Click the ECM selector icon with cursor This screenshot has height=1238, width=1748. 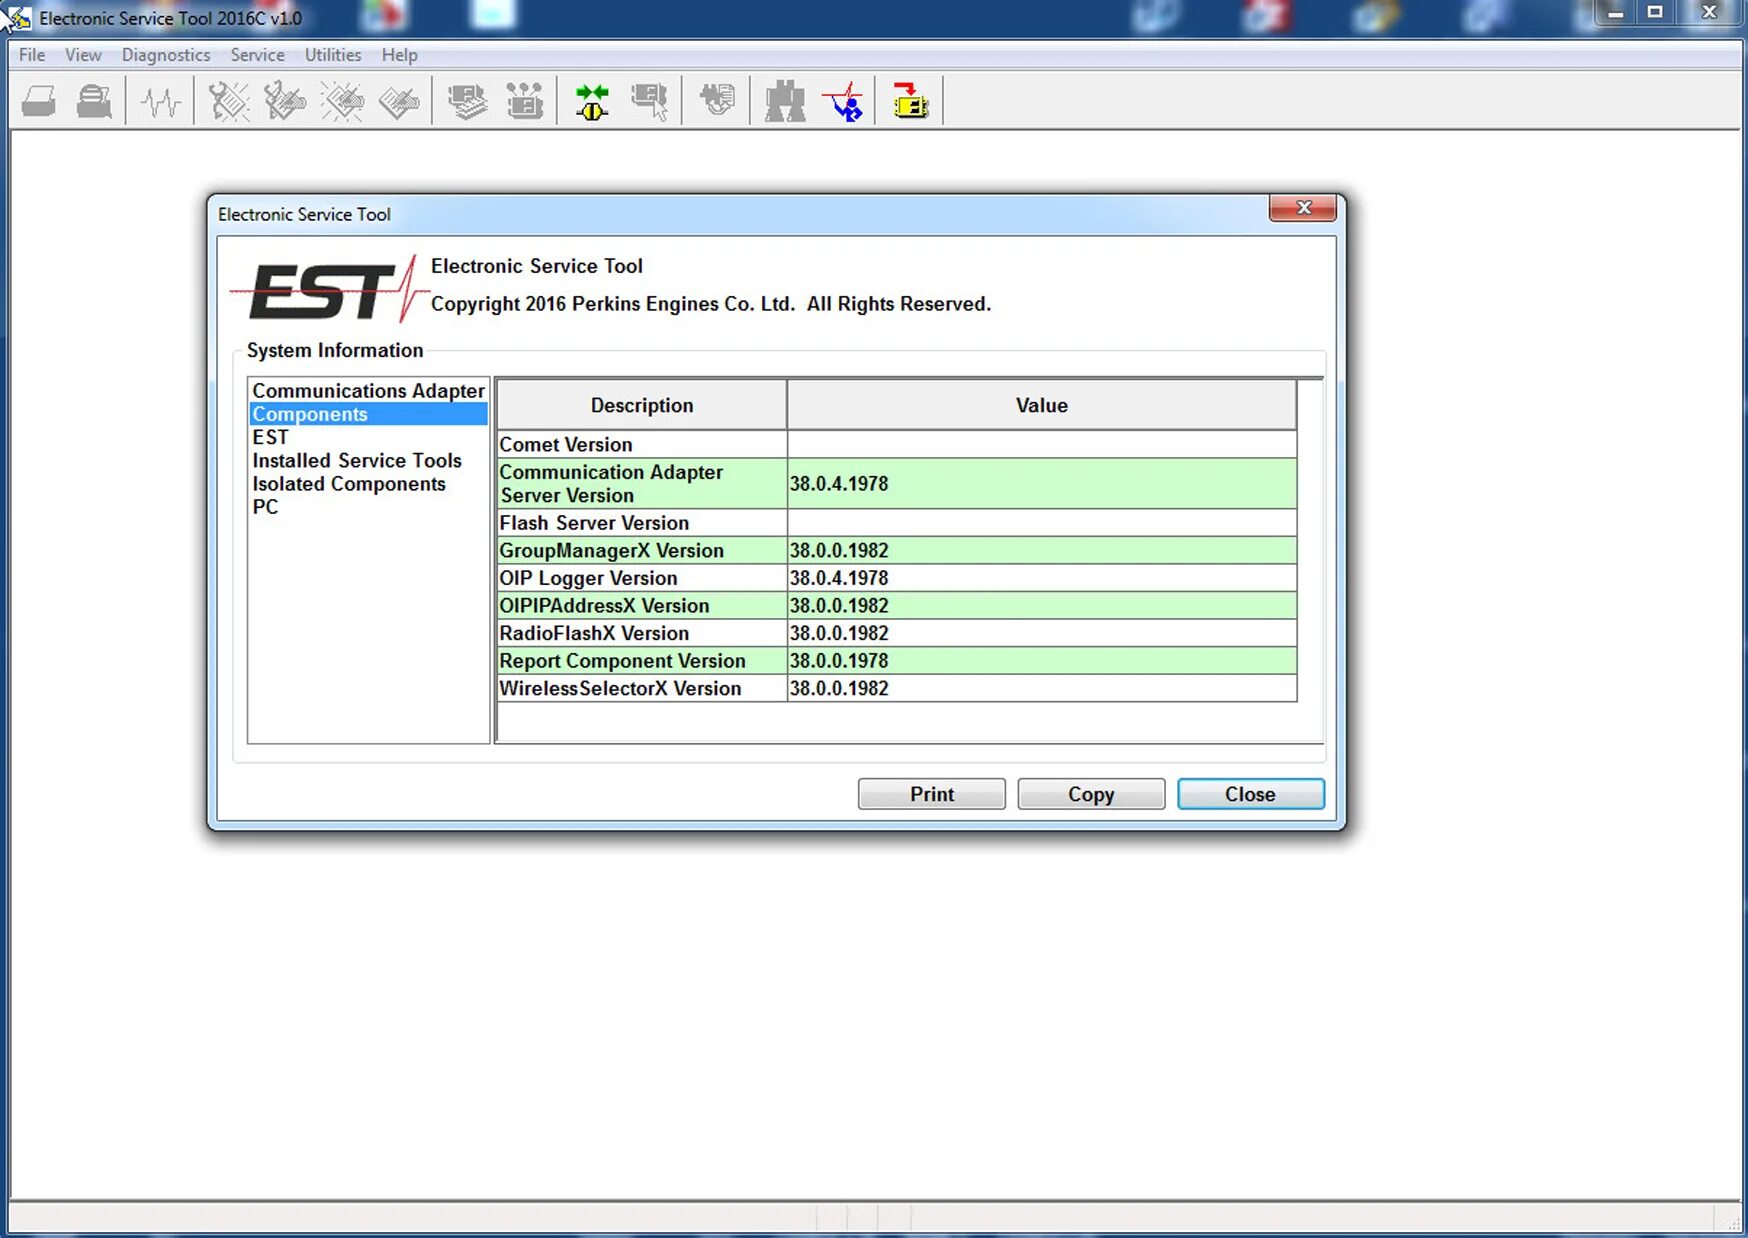(650, 101)
